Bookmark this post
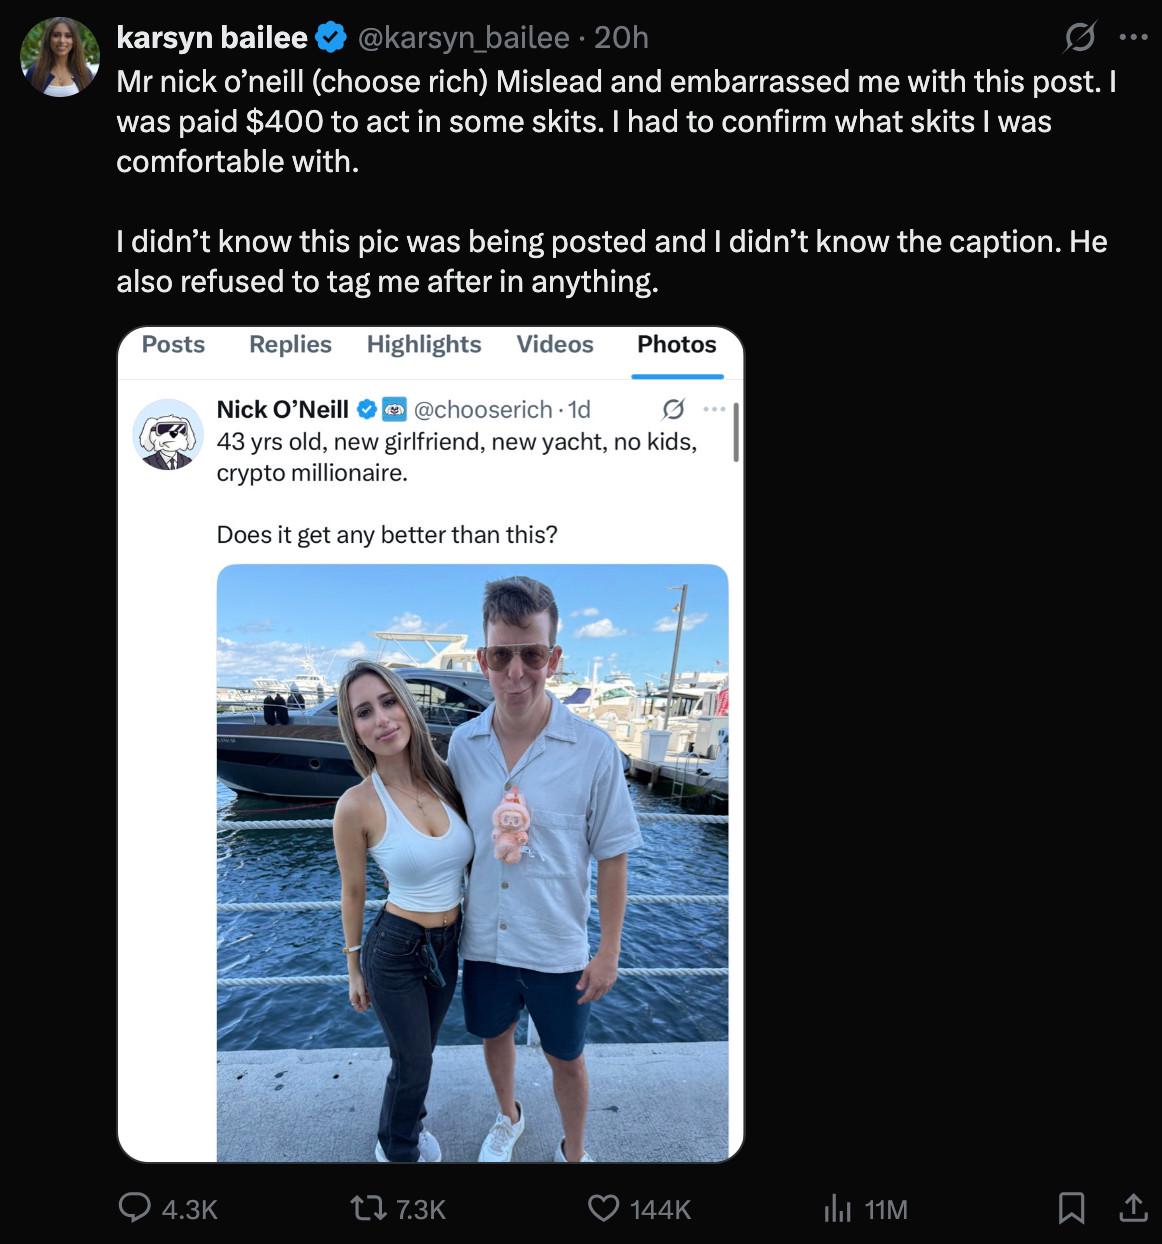 (1070, 1208)
